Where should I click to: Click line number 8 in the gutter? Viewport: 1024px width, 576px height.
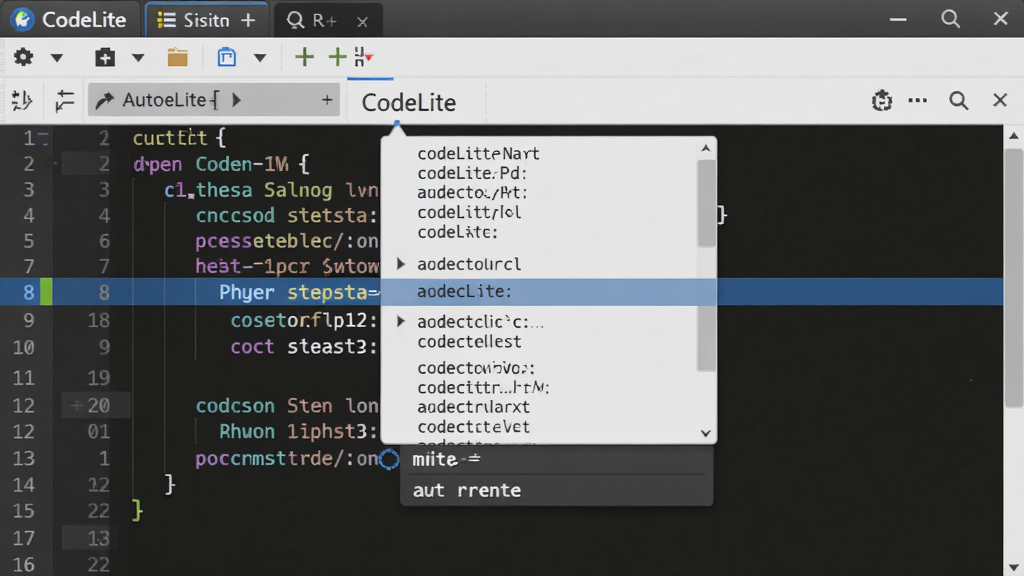click(x=29, y=292)
